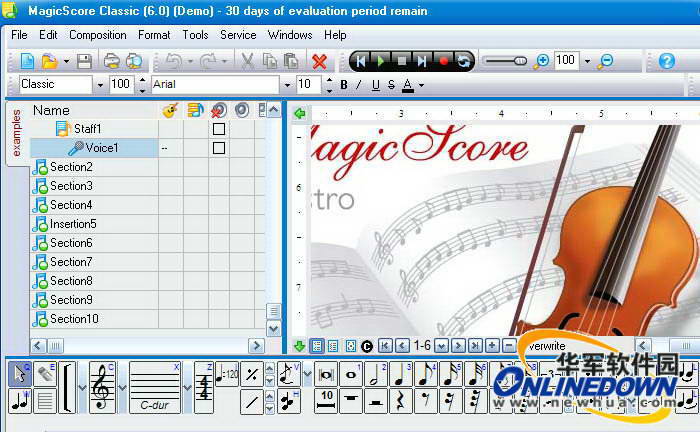Tick the checkbox in the Staff1 row

point(219,129)
